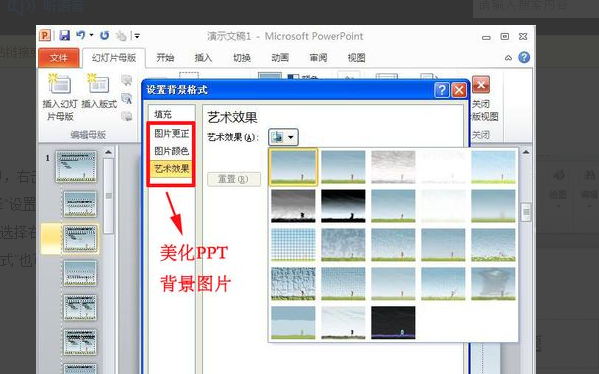
Task: Click the red Close Master View icon
Action: [x=481, y=84]
